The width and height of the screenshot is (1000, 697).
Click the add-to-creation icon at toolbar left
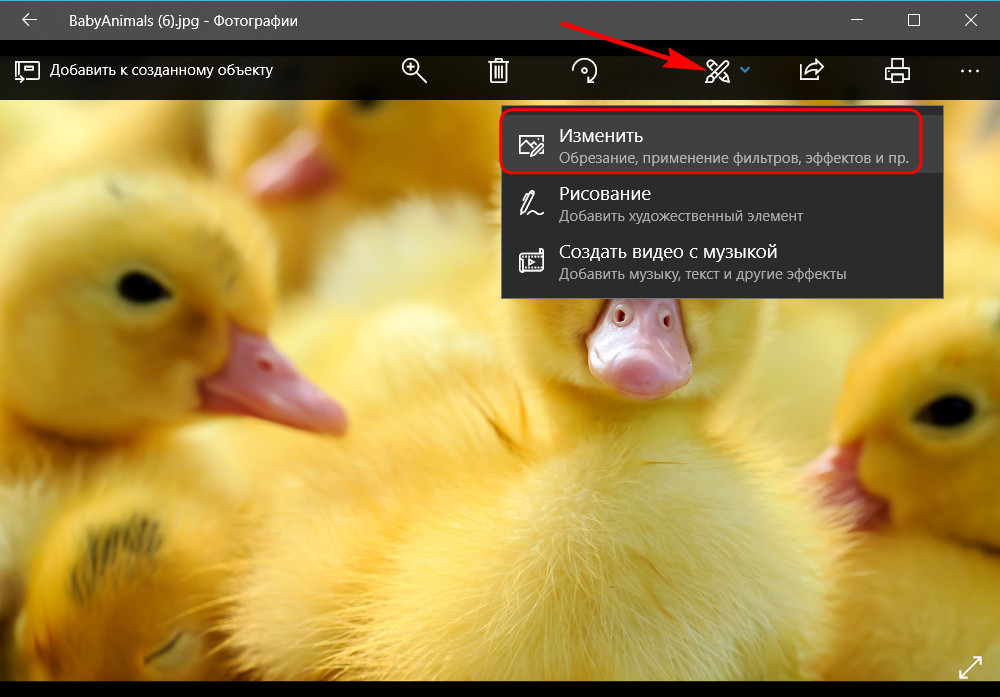point(26,70)
